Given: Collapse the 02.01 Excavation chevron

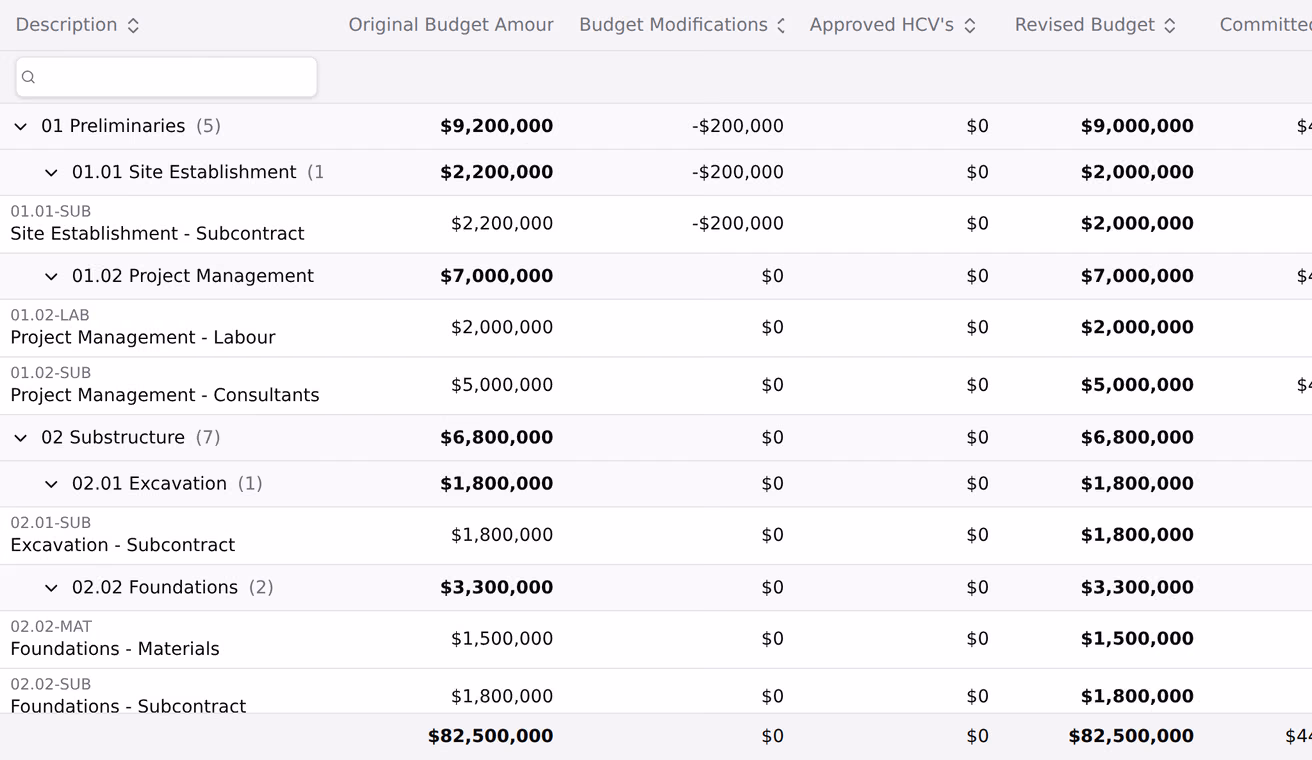Looking at the screenshot, I should pos(51,484).
